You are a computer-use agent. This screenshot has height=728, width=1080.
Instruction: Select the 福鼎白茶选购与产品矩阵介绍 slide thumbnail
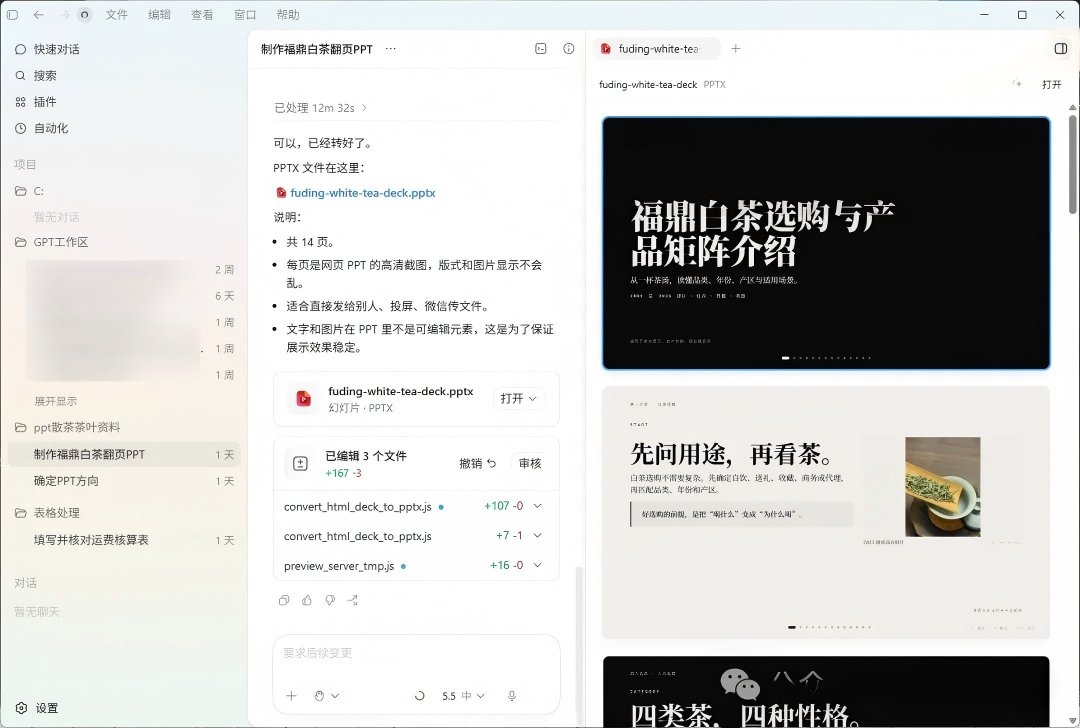point(826,243)
